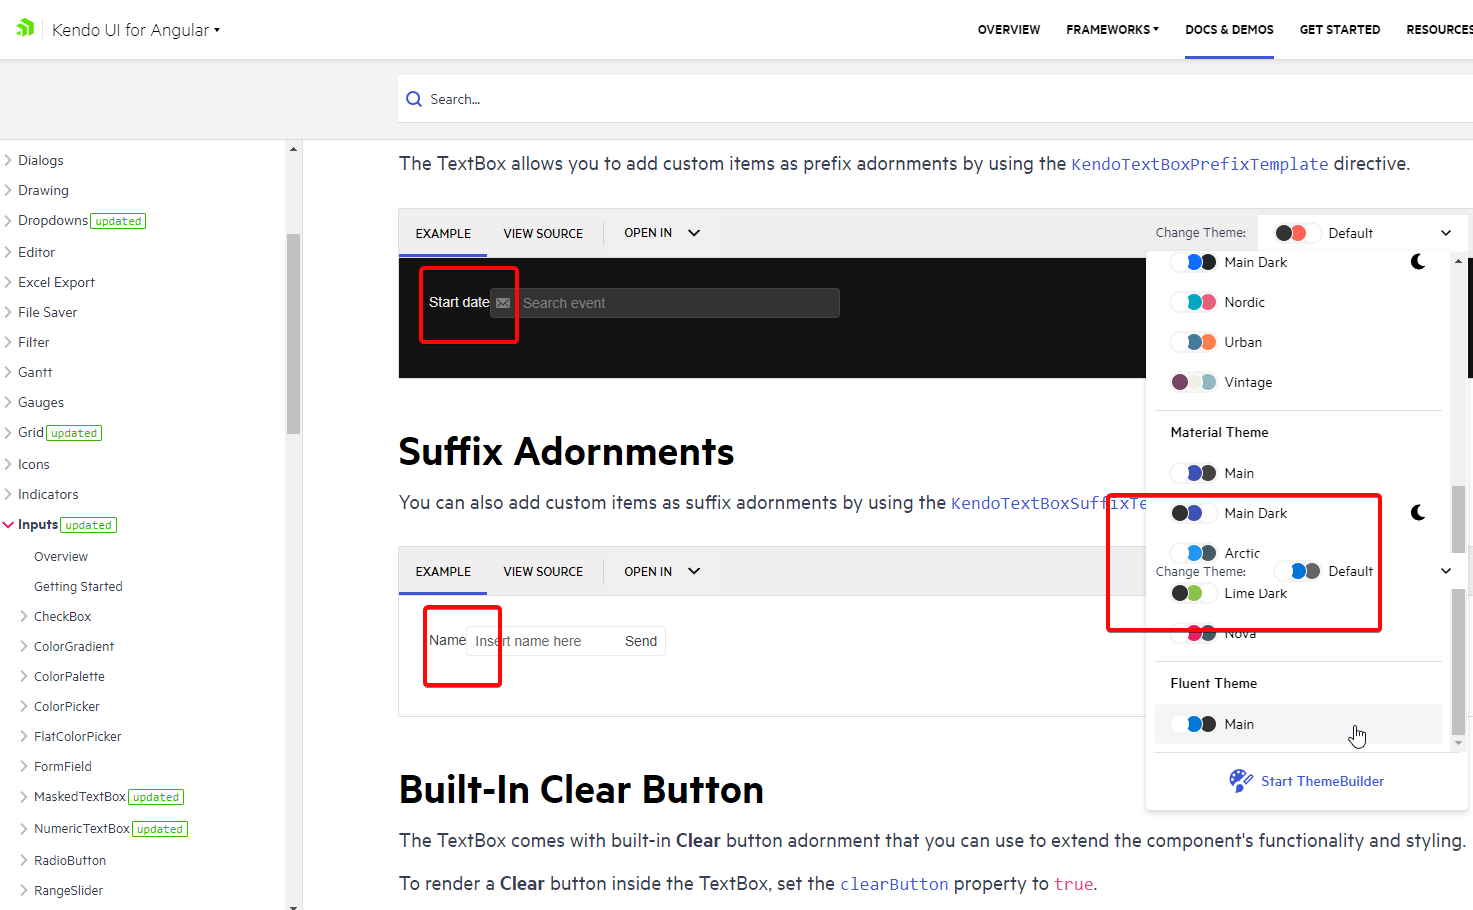
Task: Open the Dropdowns sidebar item
Action: (53, 220)
